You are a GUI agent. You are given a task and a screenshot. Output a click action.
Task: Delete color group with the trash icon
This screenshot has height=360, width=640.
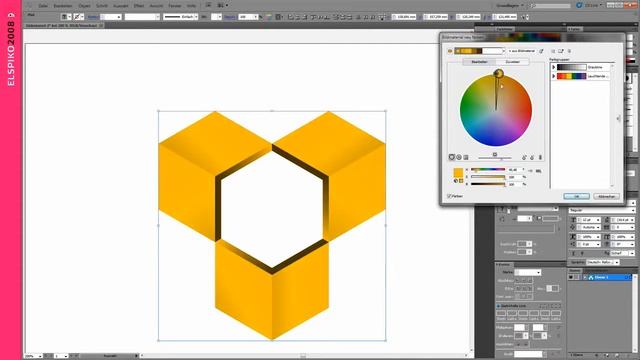[x=569, y=51]
